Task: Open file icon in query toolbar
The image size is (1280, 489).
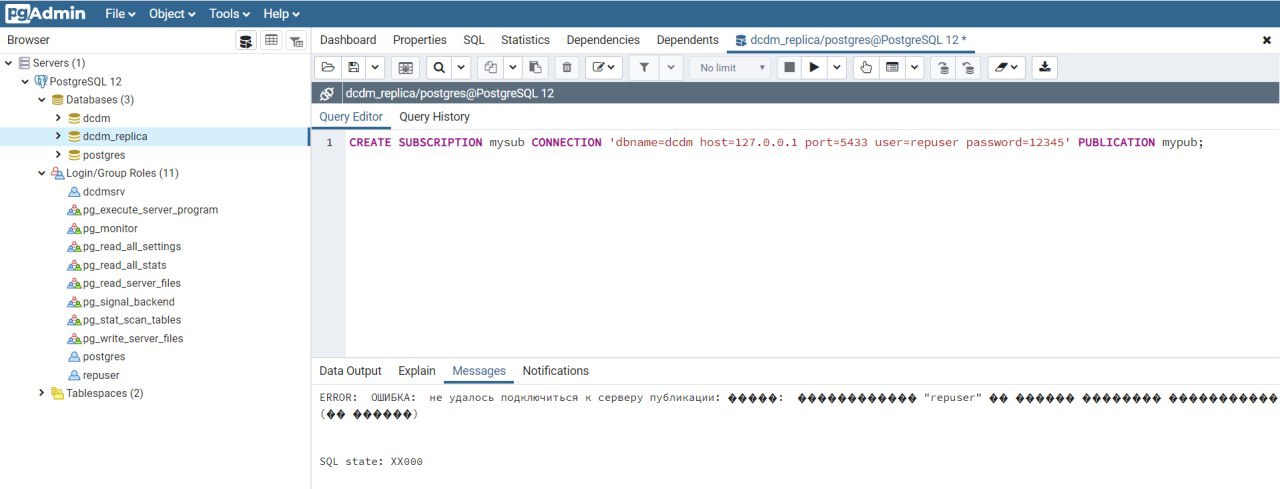Action: 328,67
